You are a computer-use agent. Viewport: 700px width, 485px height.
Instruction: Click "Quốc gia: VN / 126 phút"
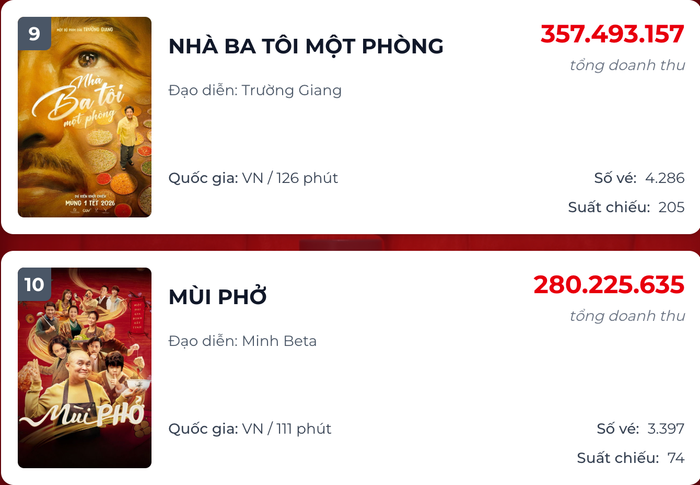pos(253,178)
